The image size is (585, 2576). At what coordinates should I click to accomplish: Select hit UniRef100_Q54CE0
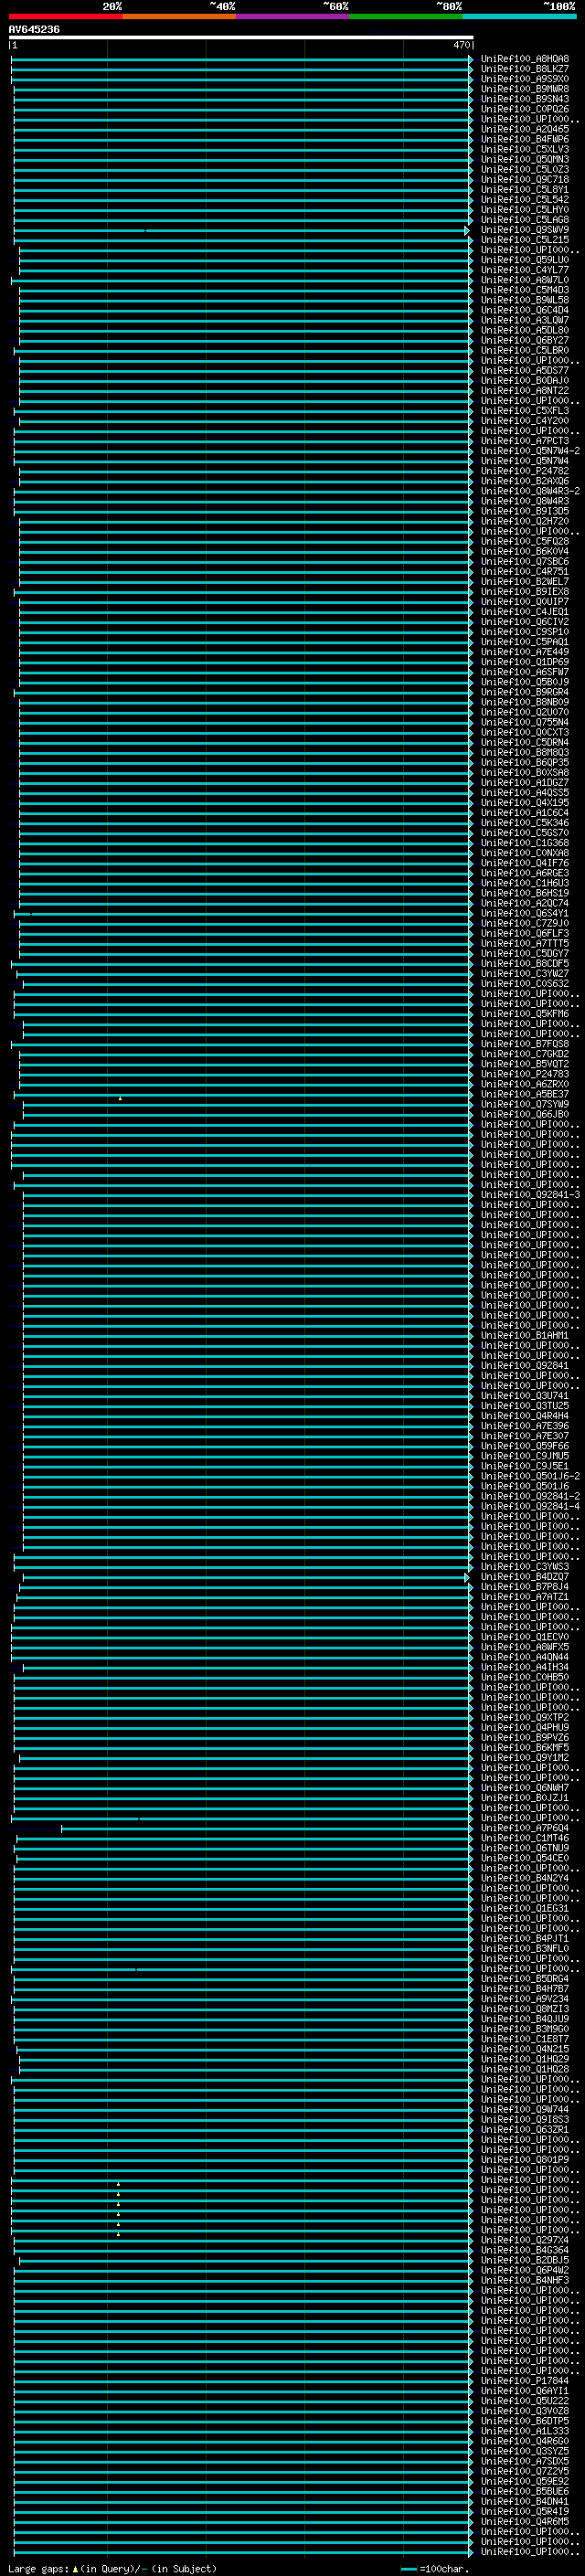525,1858
